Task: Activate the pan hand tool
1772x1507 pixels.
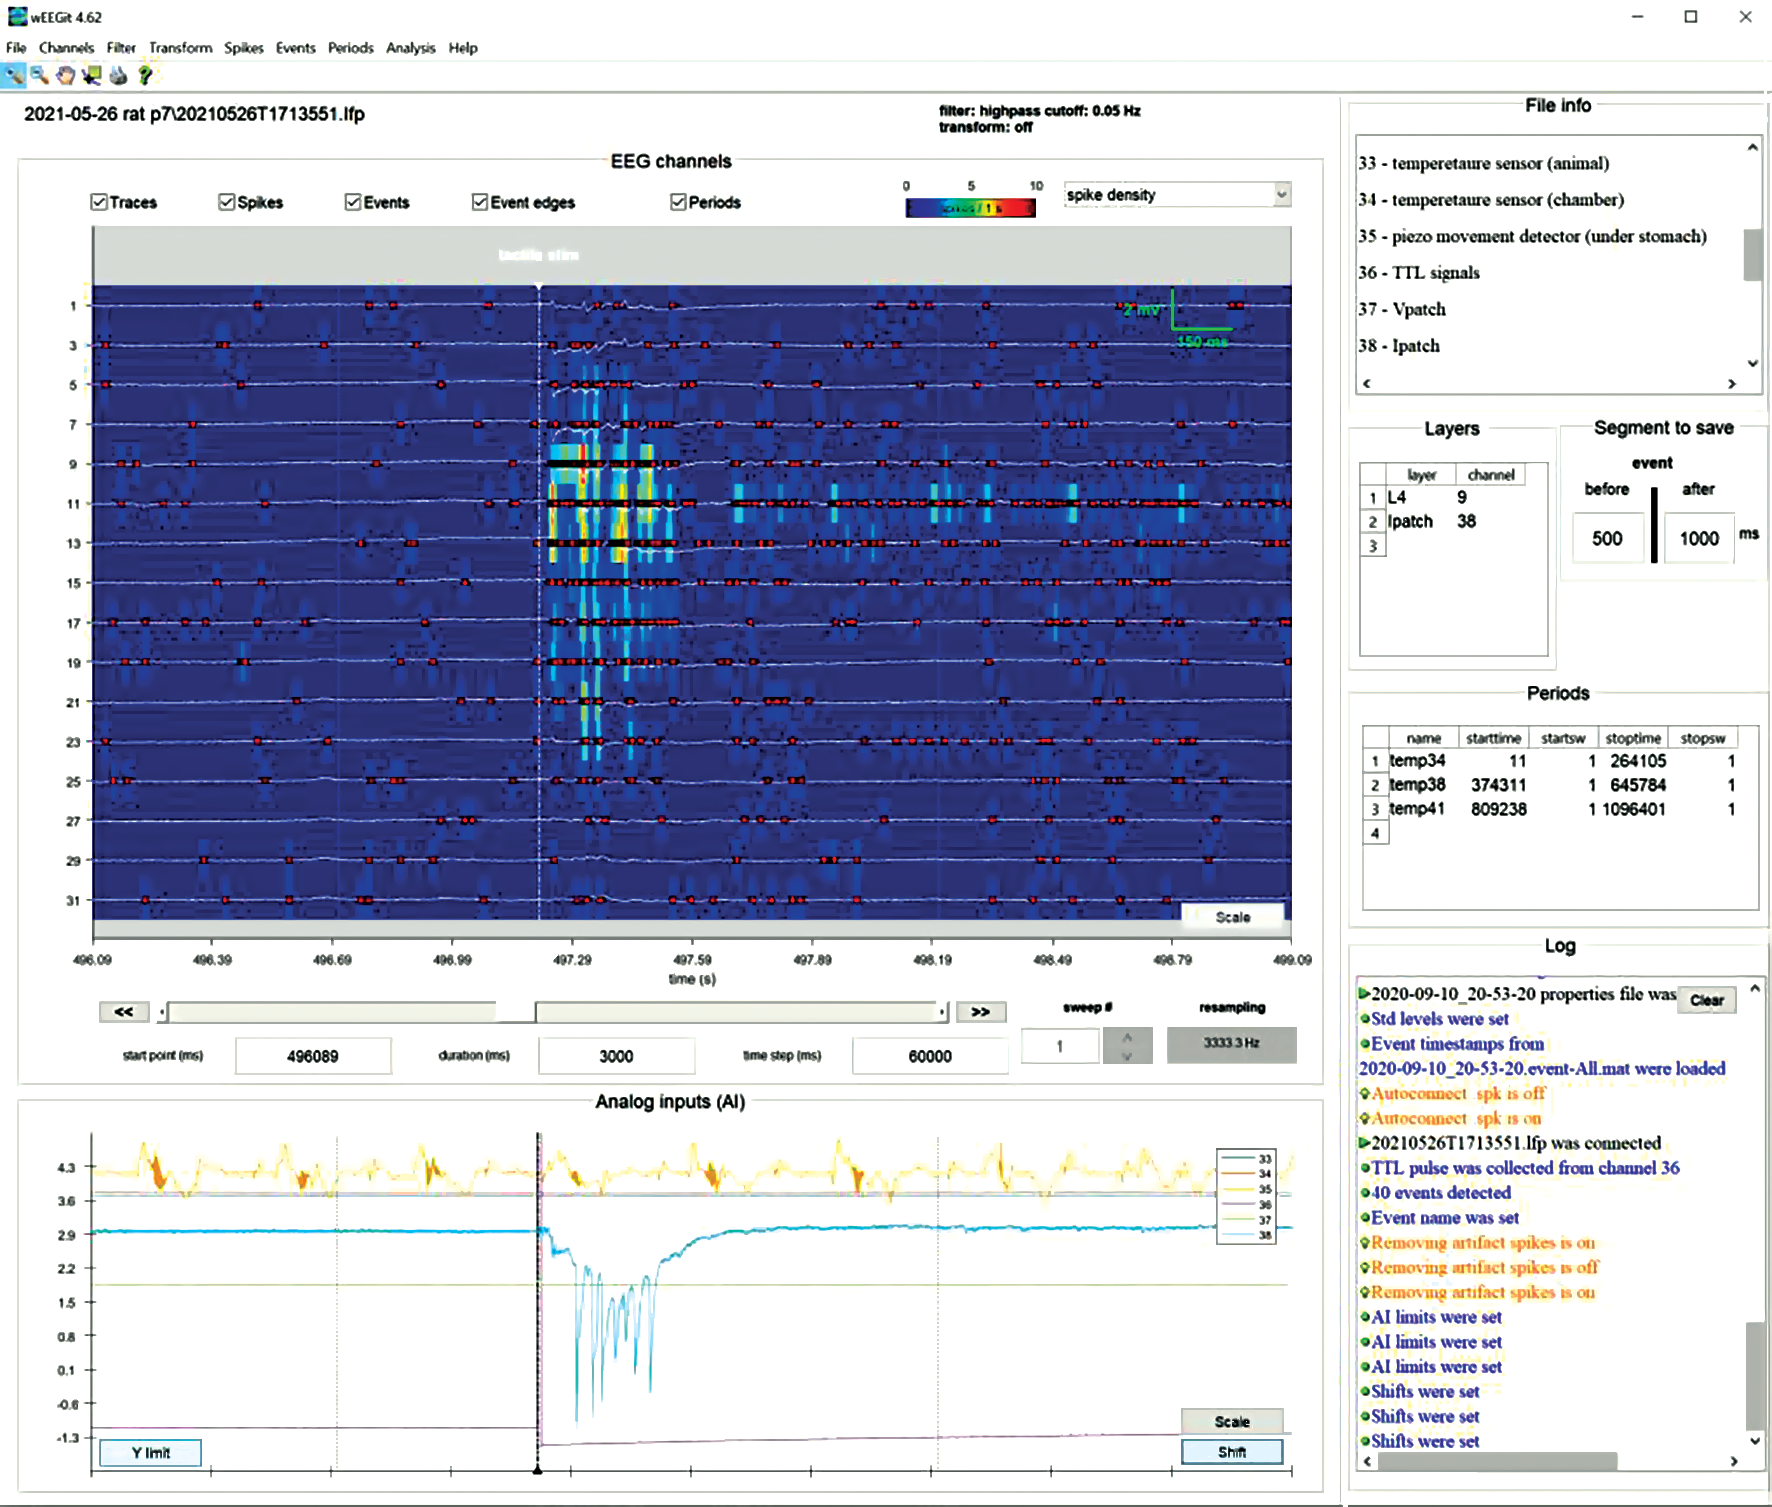Action: coord(66,75)
